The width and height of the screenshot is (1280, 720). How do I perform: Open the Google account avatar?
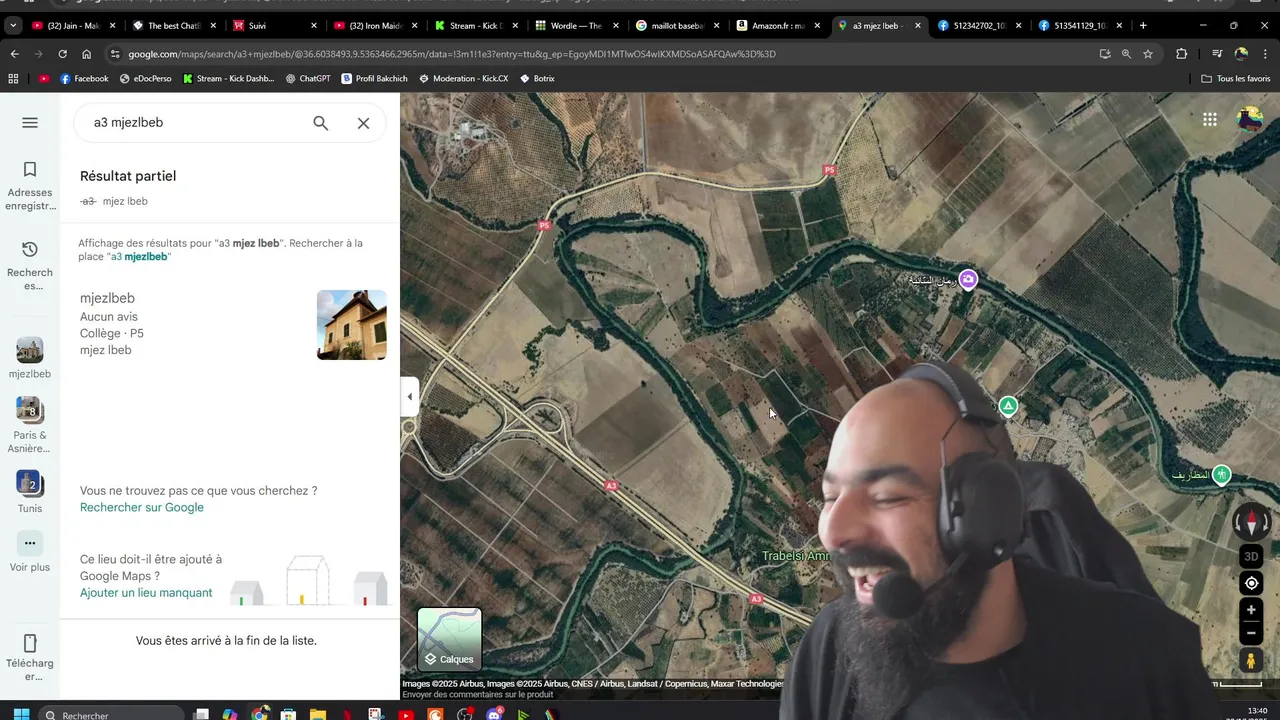coord(1250,119)
